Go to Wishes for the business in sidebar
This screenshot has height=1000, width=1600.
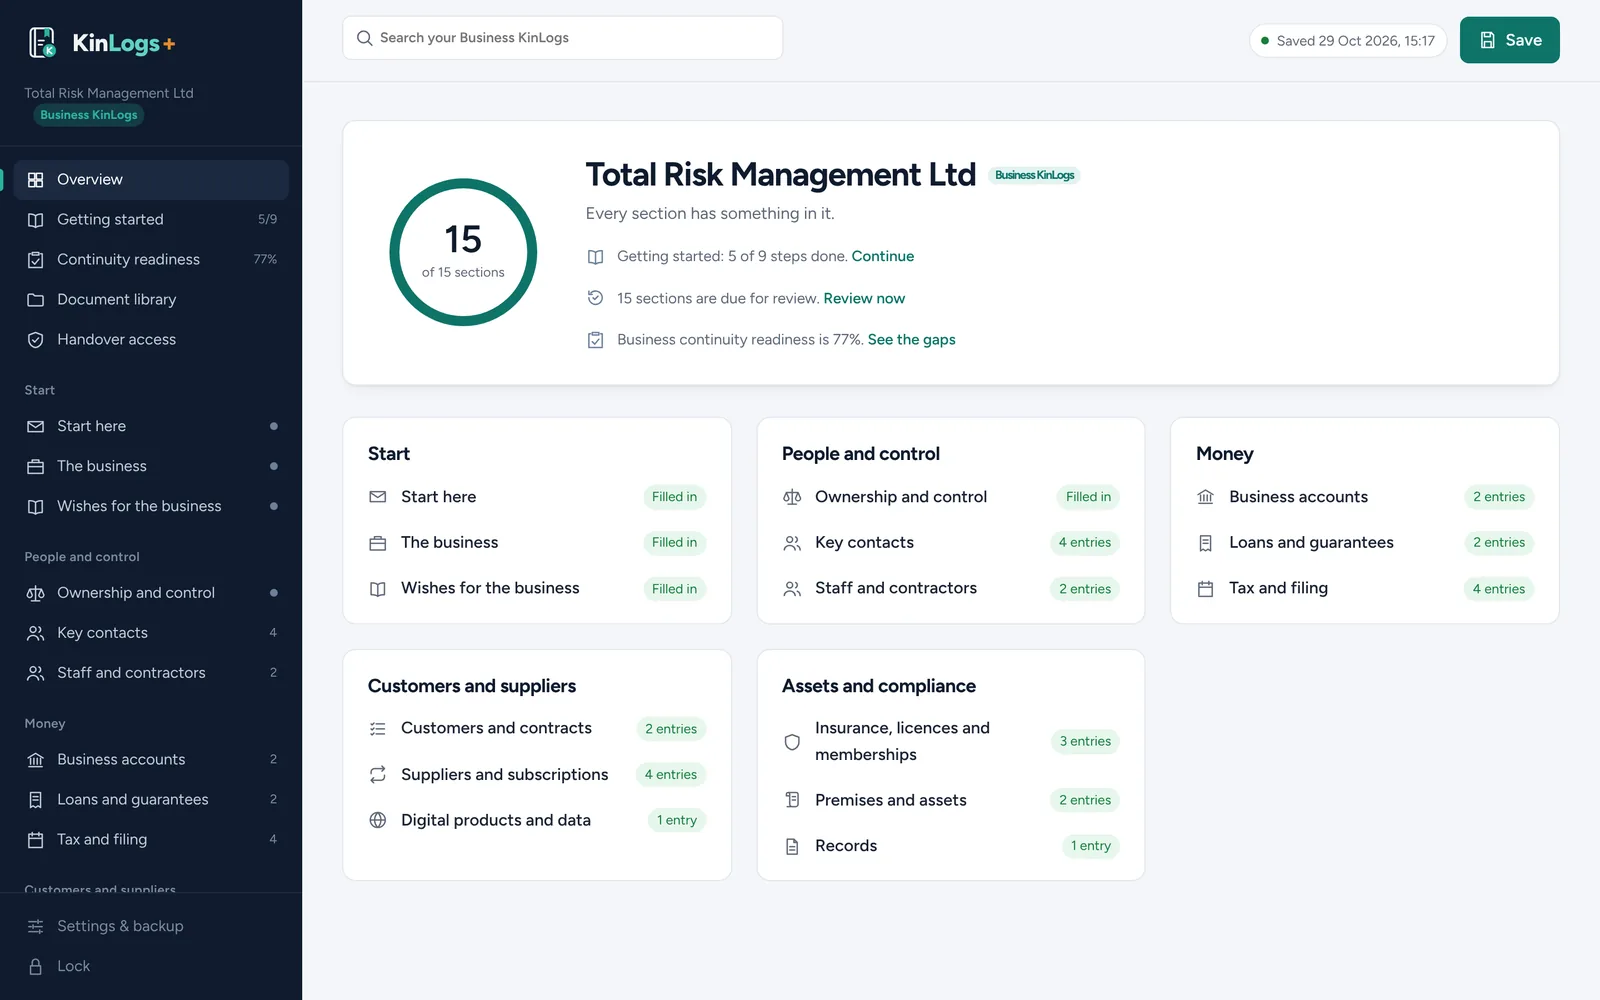click(x=151, y=506)
